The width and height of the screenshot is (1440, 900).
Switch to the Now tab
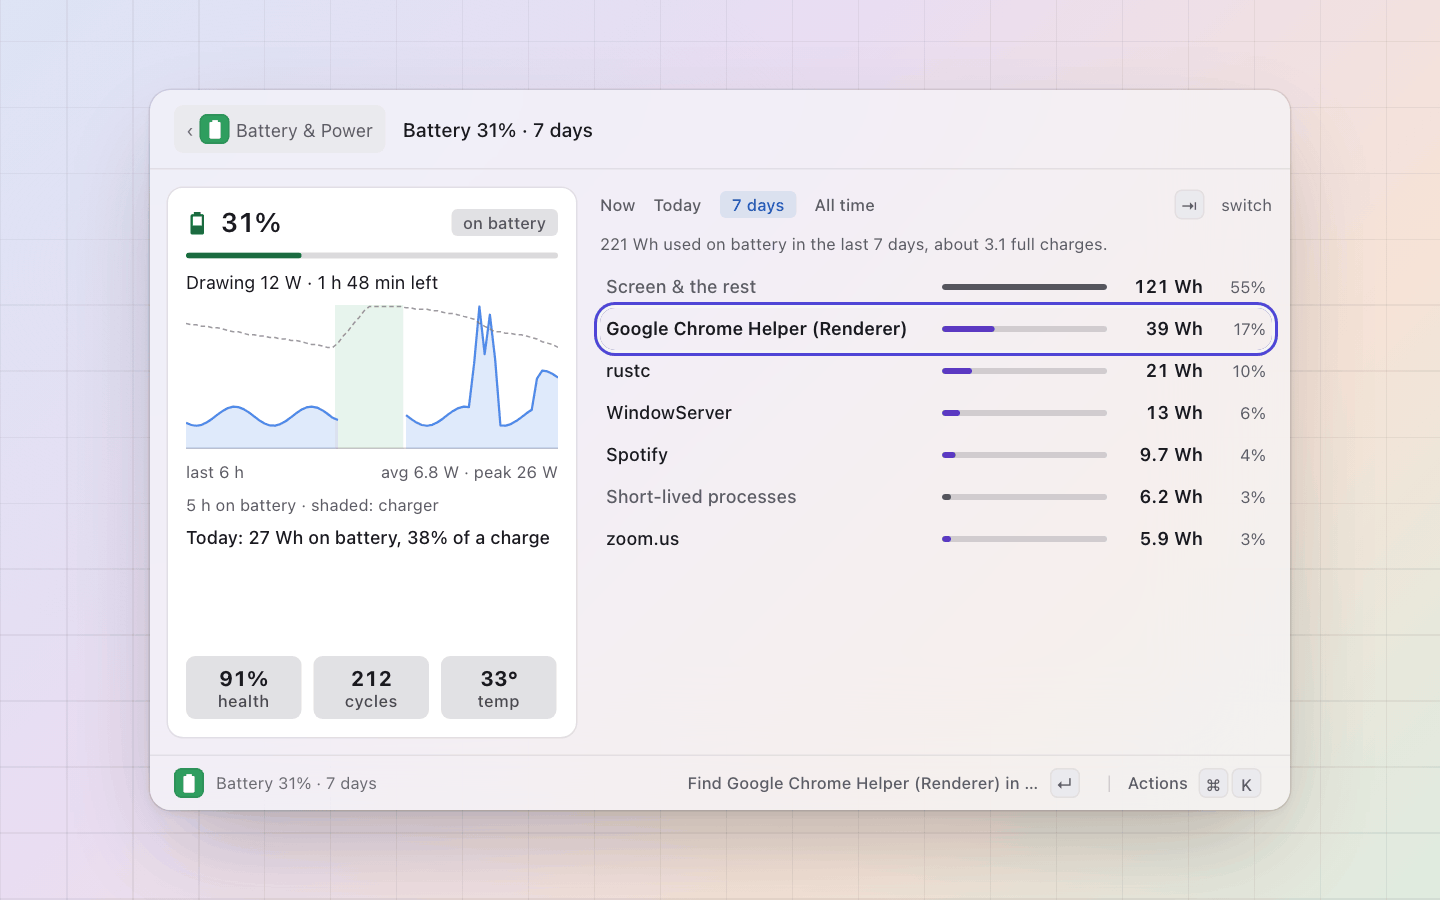click(x=617, y=205)
